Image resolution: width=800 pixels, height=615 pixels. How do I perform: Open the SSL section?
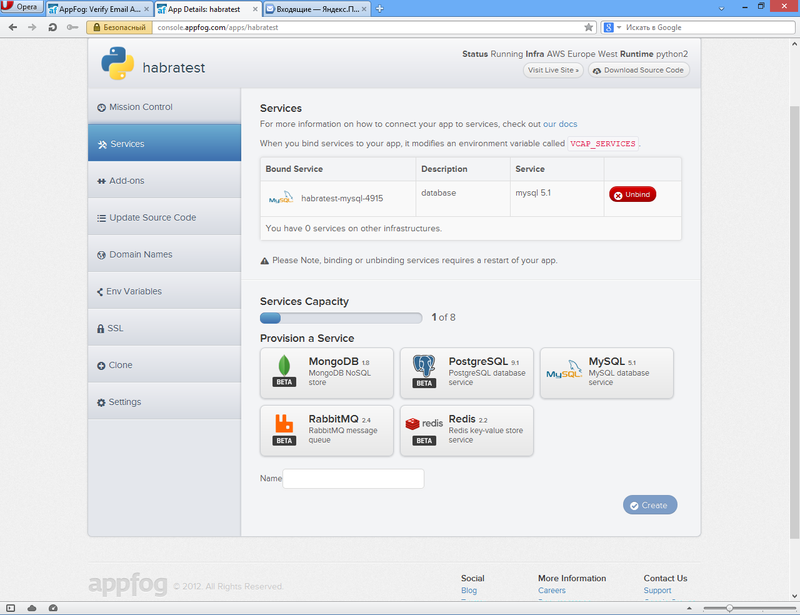[x=164, y=328]
